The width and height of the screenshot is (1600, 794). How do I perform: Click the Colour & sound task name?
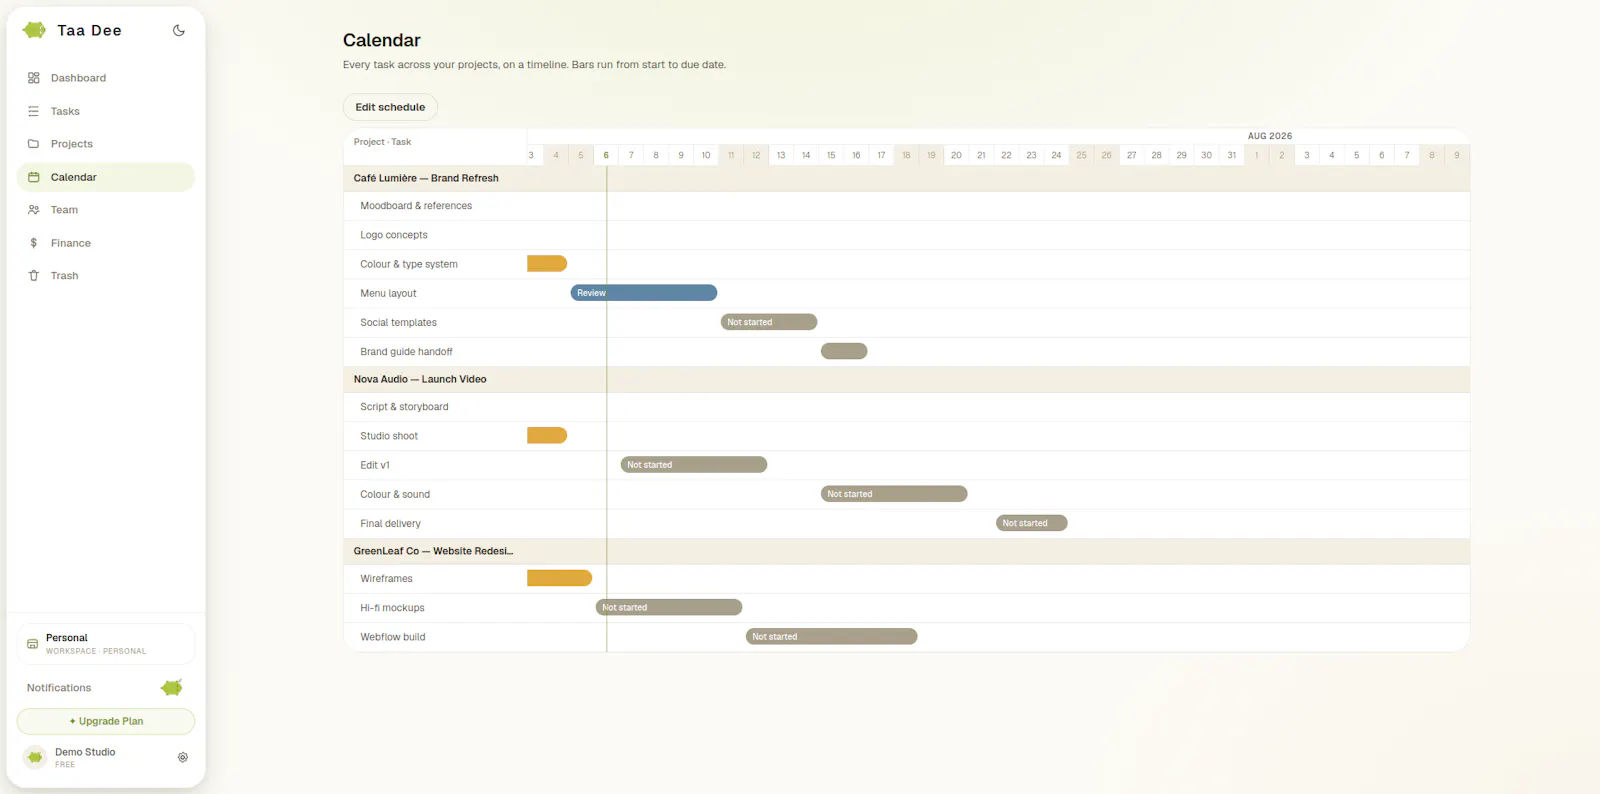[395, 494]
